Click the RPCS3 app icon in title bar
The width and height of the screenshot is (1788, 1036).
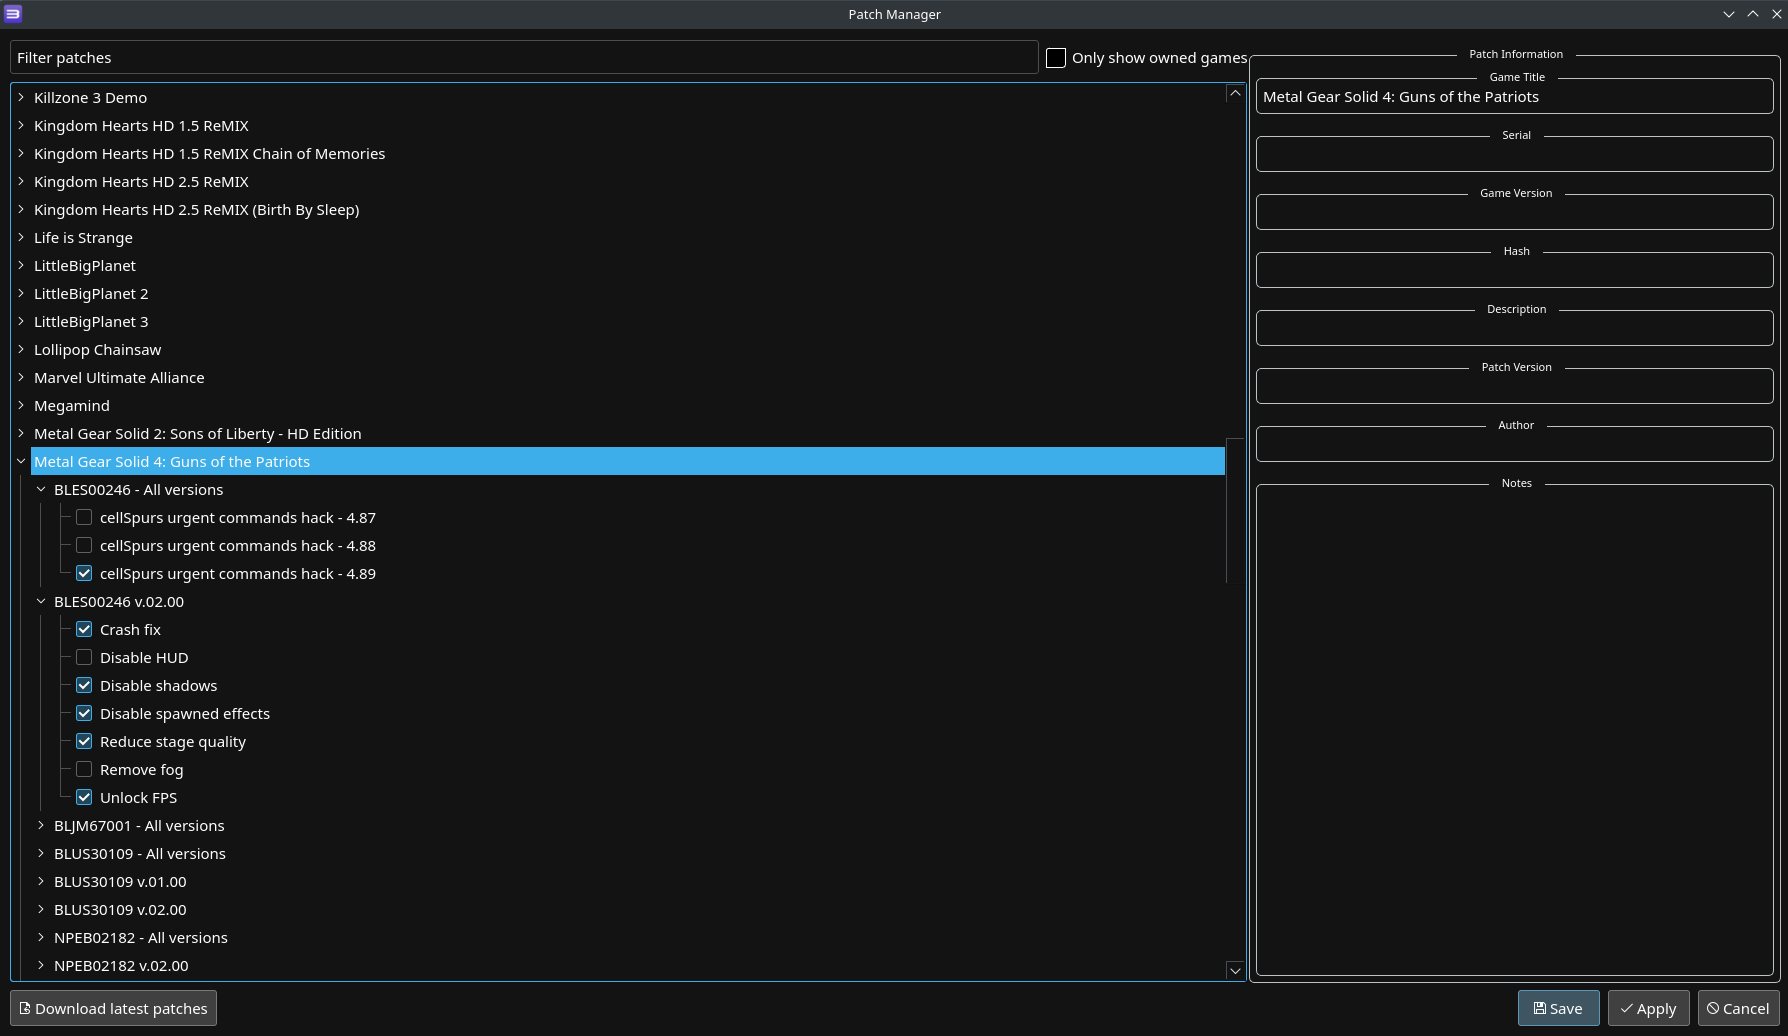click(13, 14)
